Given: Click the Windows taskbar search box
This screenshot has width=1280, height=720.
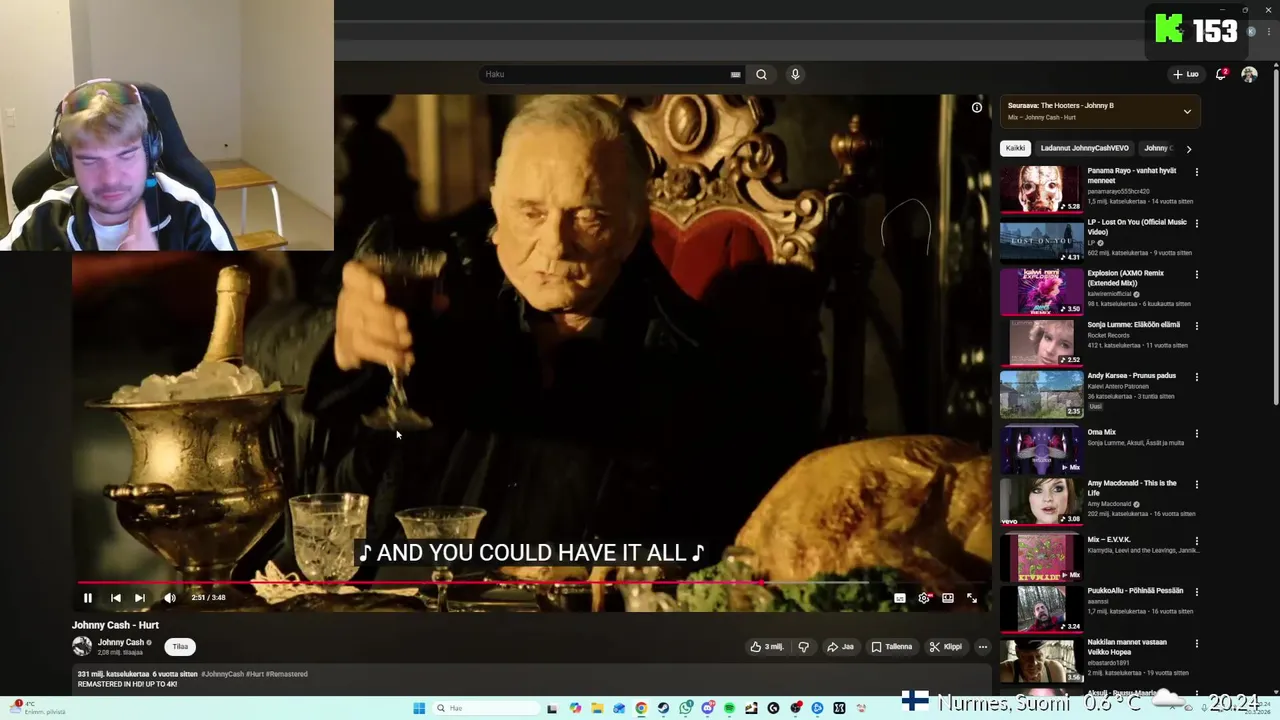Looking at the screenshot, I should coord(486,708).
